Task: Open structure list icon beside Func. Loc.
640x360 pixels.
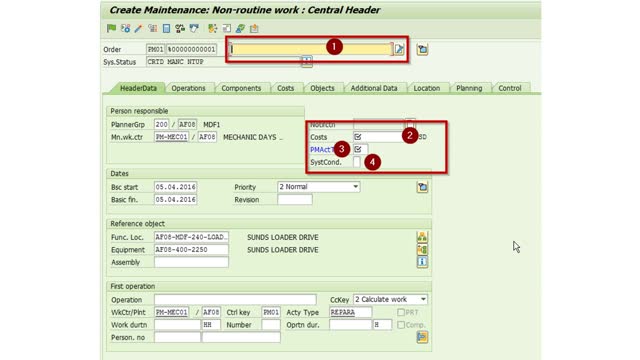Action: 422,237
